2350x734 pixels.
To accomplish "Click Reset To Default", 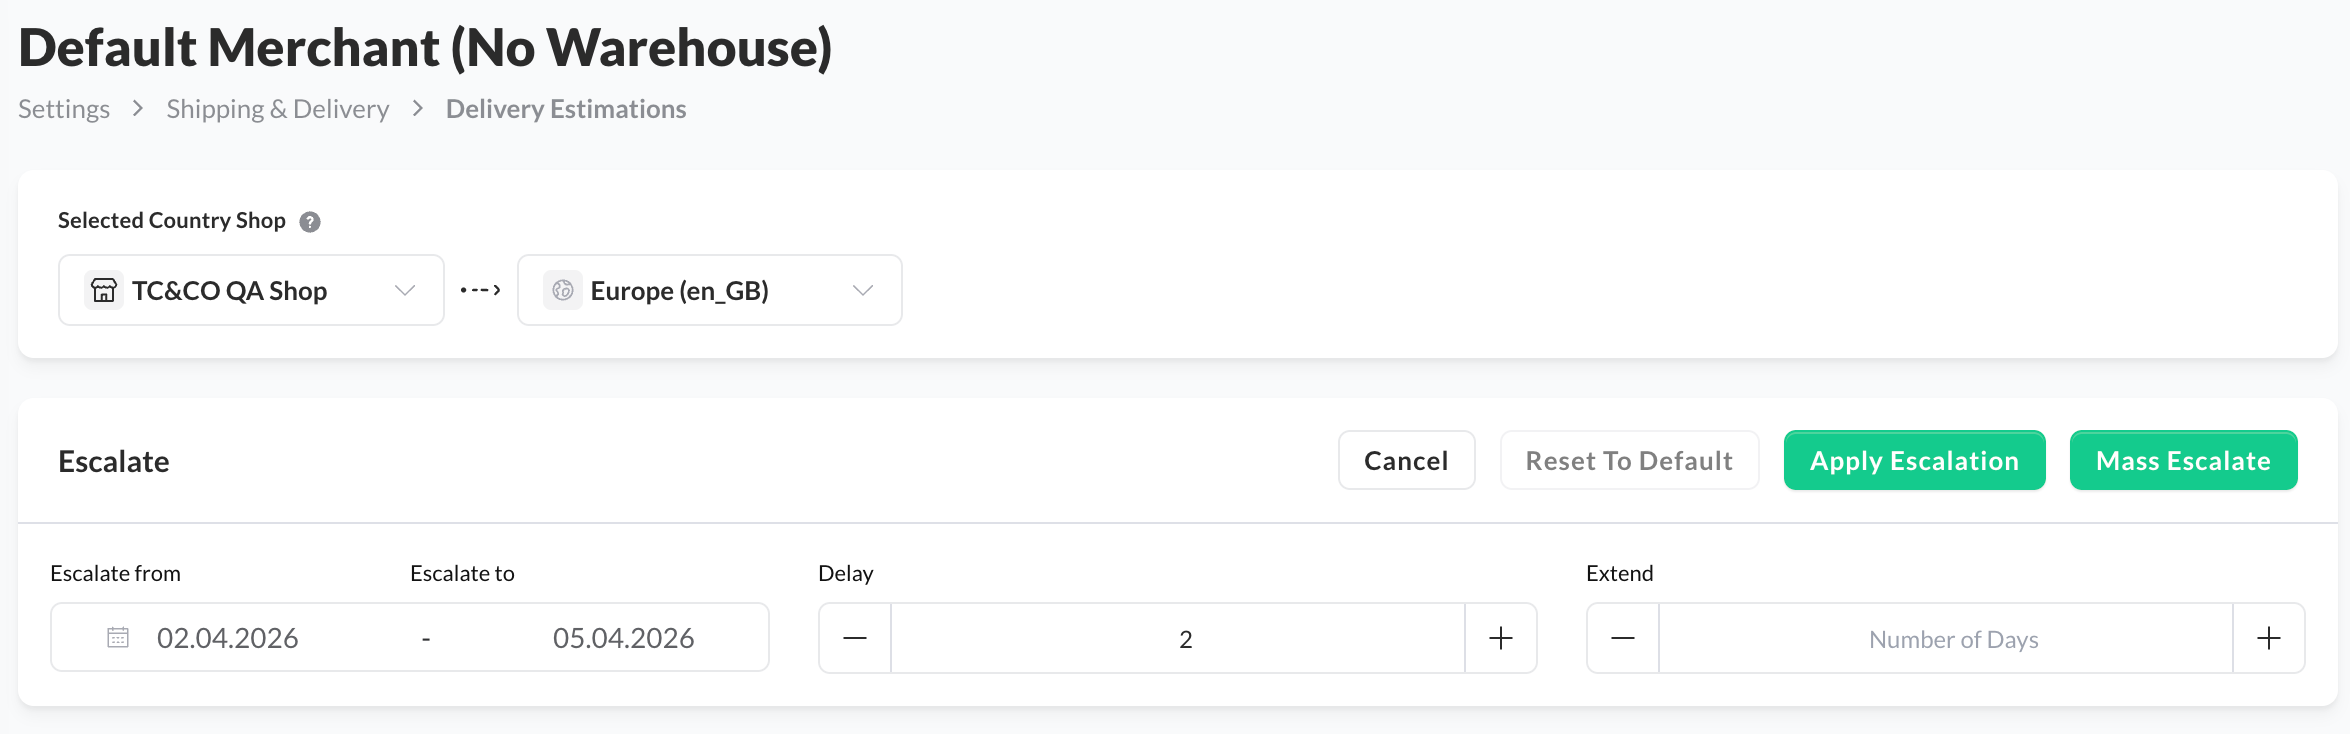I will pyautogui.click(x=1629, y=460).
